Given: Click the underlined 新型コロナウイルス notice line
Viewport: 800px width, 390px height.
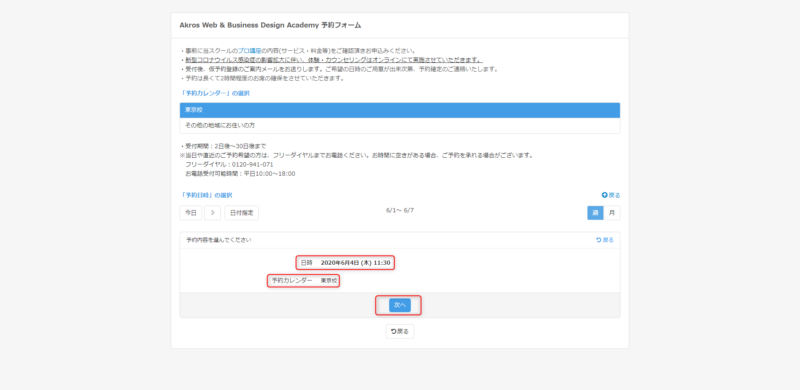Looking at the screenshot, I should 334,60.
